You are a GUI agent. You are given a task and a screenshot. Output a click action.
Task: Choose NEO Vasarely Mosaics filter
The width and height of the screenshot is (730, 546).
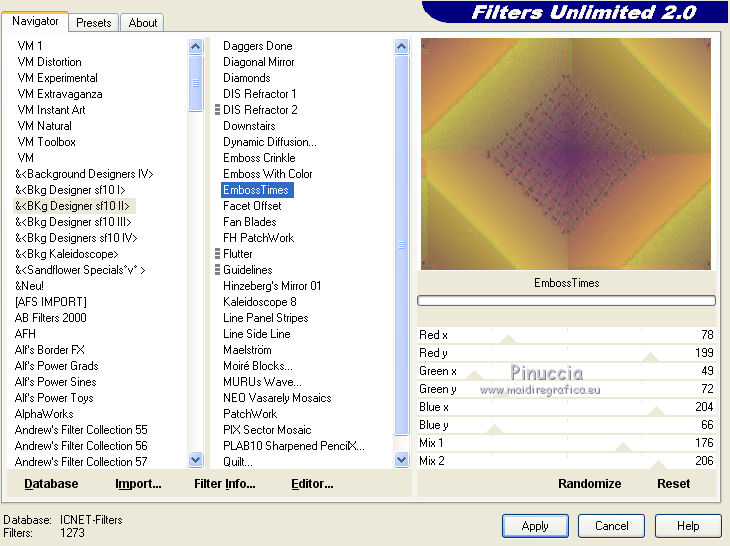click(277, 398)
